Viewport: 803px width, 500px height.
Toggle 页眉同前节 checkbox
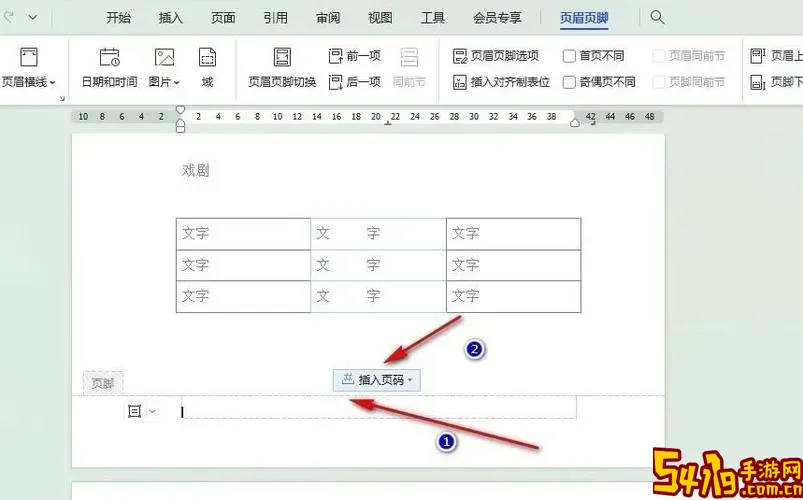click(659, 56)
